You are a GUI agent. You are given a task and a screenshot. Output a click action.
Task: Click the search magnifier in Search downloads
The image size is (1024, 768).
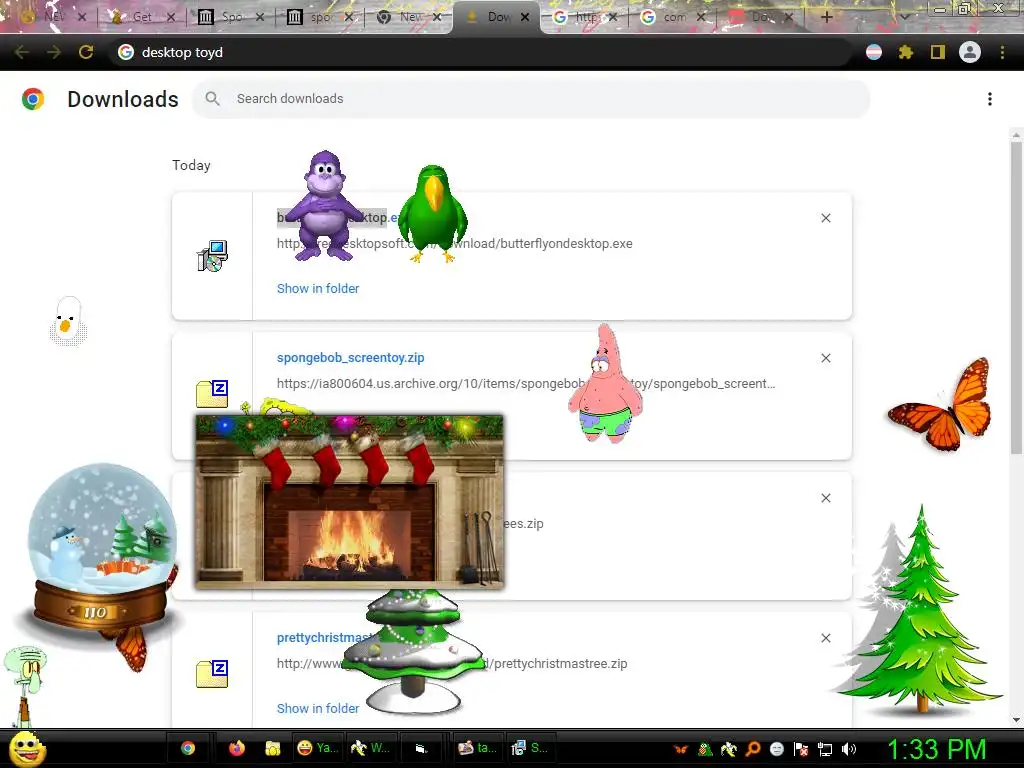point(212,99)
